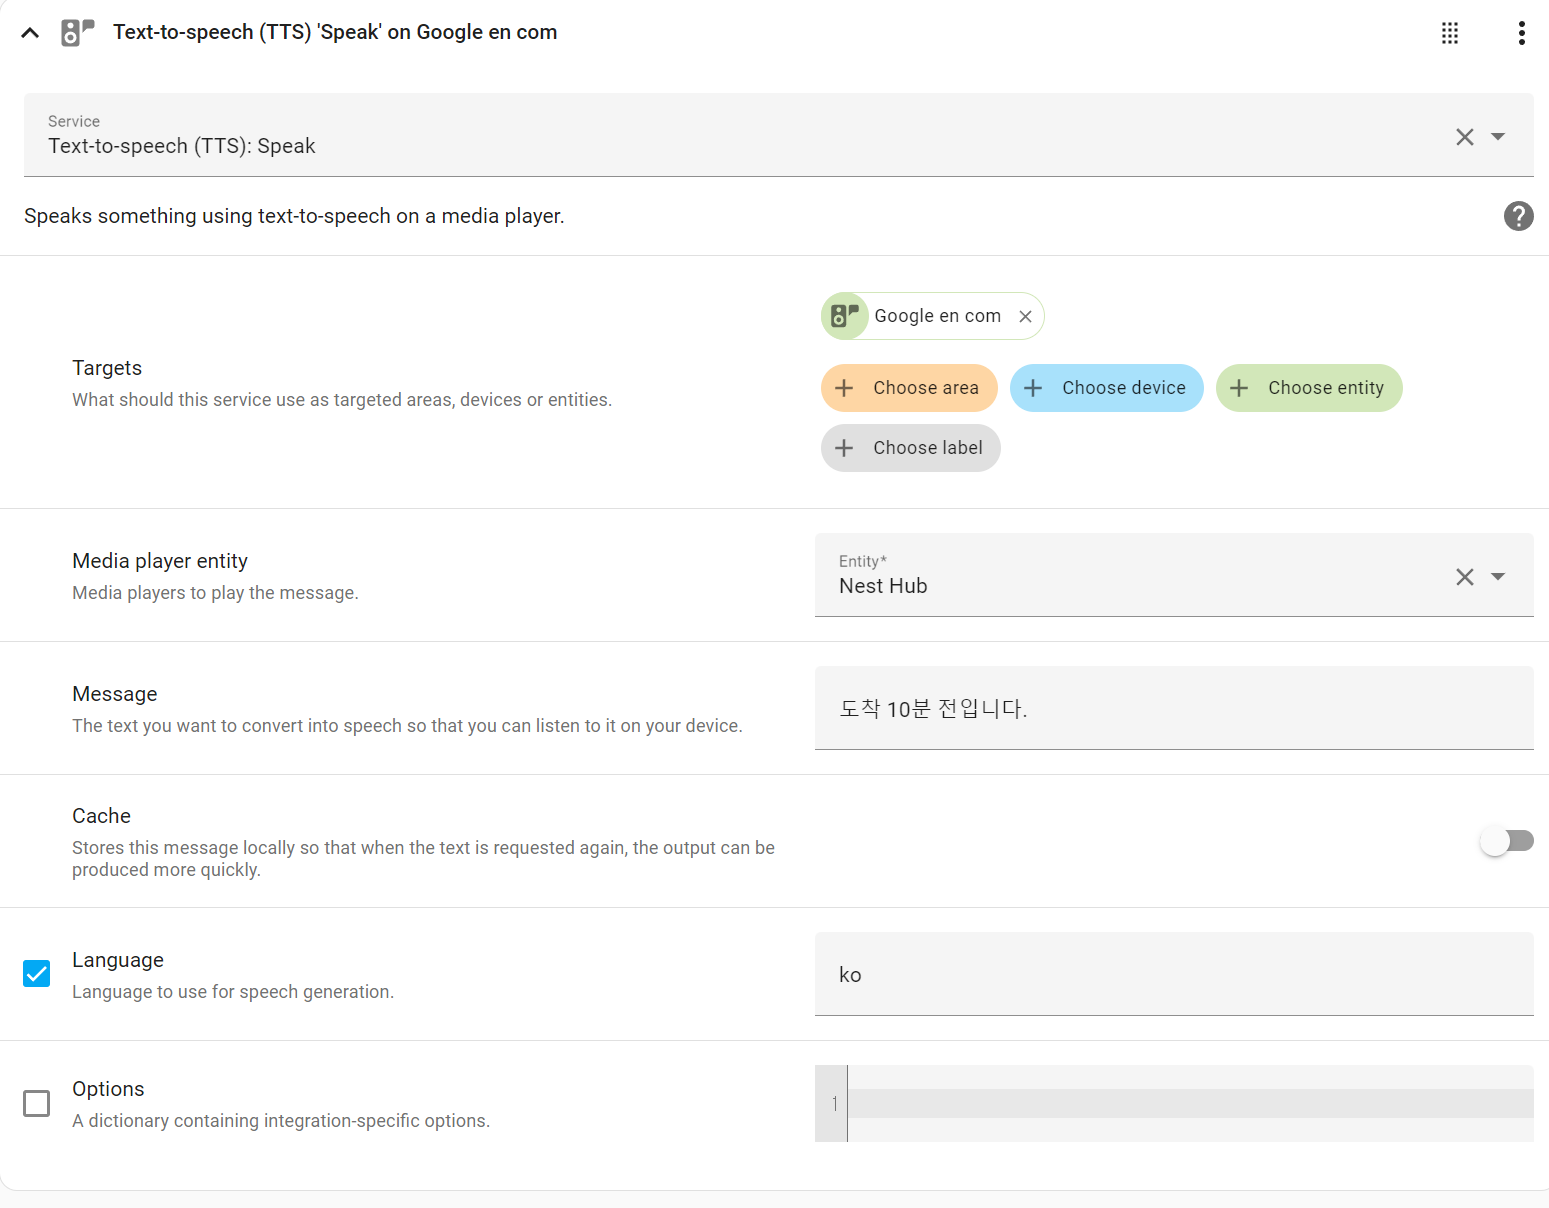Open the service help question icon
1549x1208 pixels.
tap(1519, 216)
